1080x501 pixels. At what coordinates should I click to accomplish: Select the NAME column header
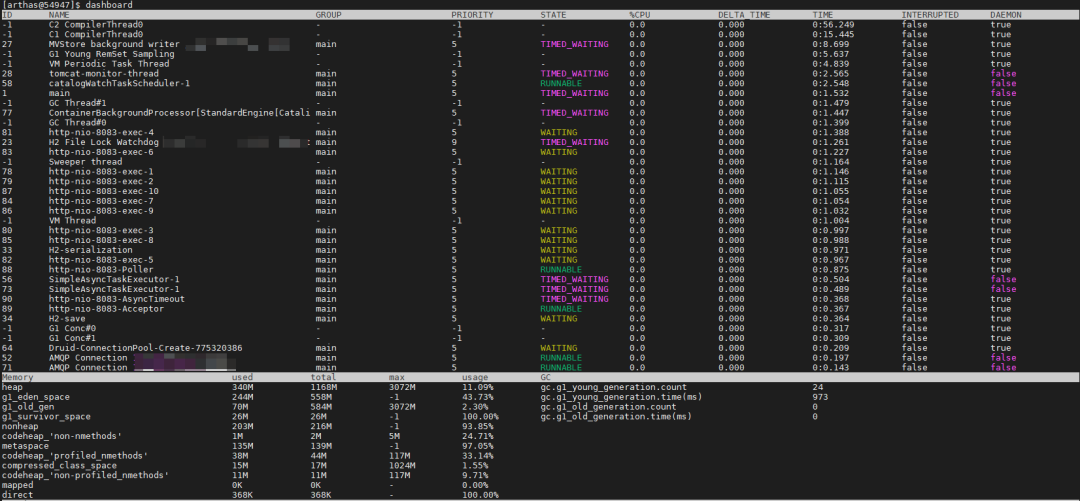(x=59, y=14)
